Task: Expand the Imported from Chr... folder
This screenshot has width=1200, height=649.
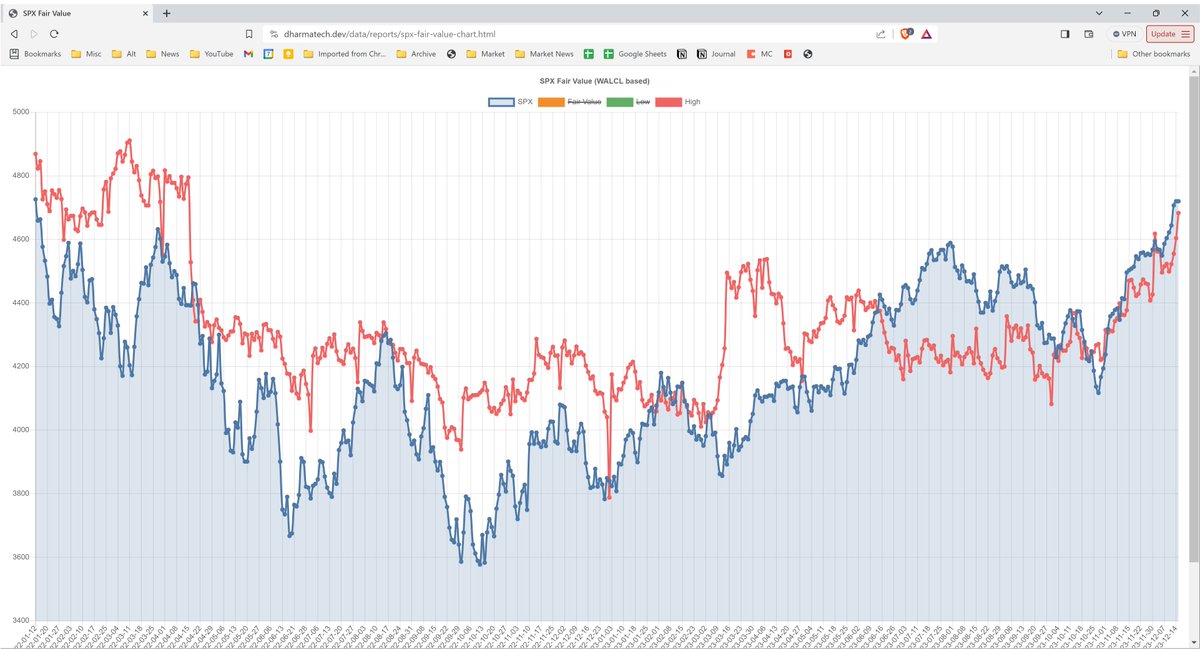Action: [x=344, y=54]
